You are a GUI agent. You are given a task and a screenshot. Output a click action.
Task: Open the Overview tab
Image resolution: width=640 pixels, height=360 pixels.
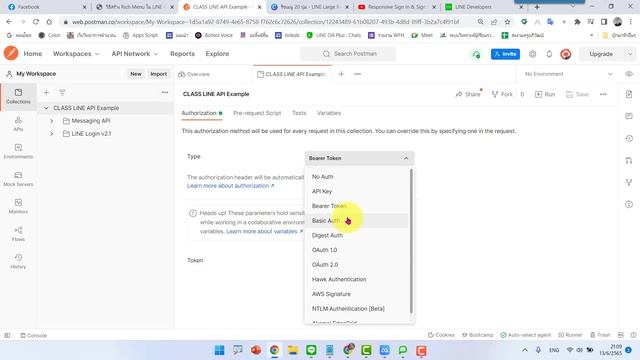pyautogui.click(x=194, y=74)
